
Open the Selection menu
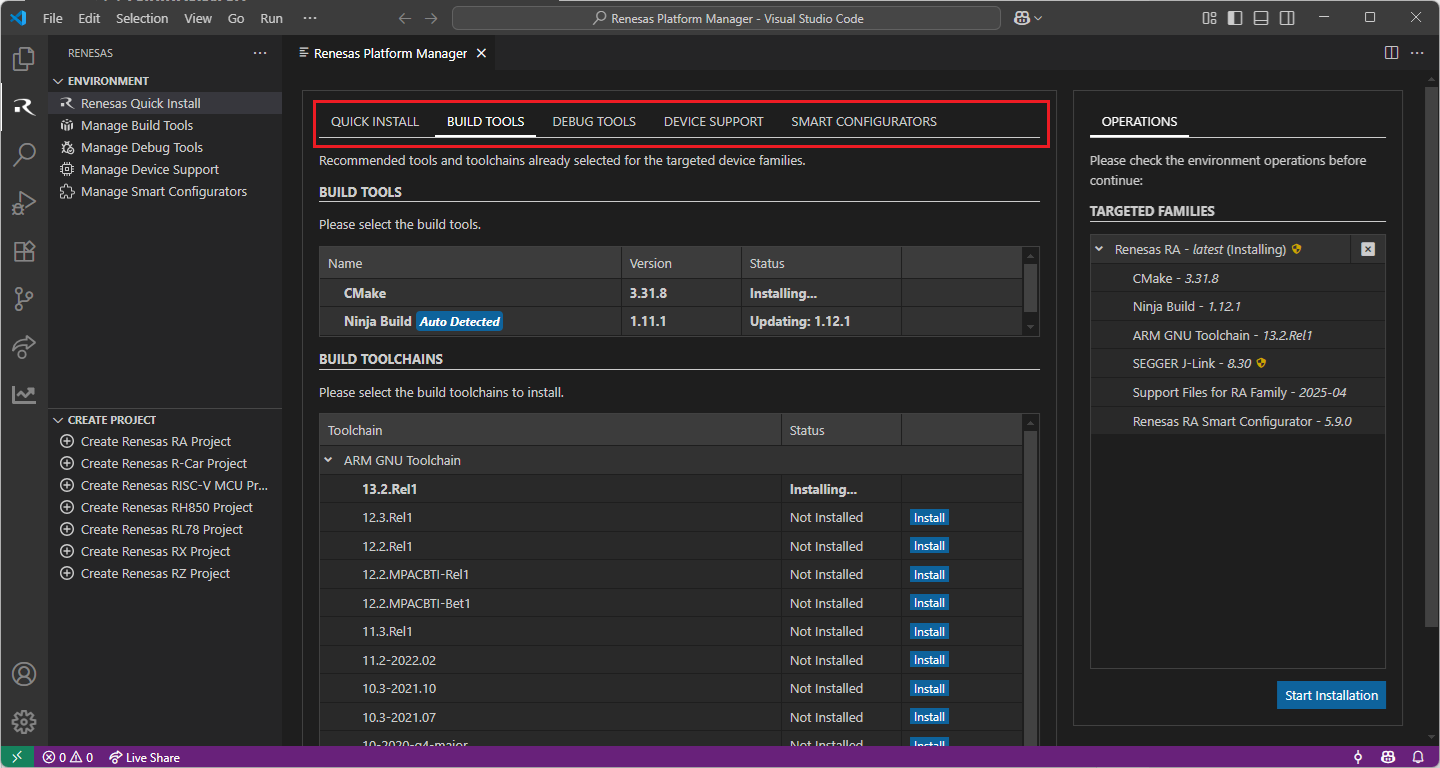pos(142,18)
